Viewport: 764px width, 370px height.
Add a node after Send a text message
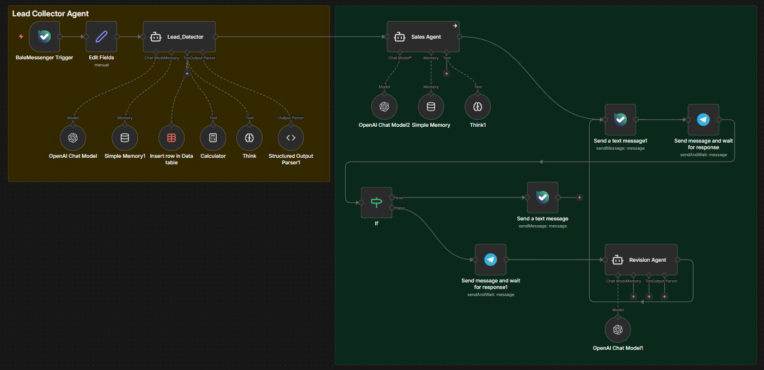coord(579,197)
